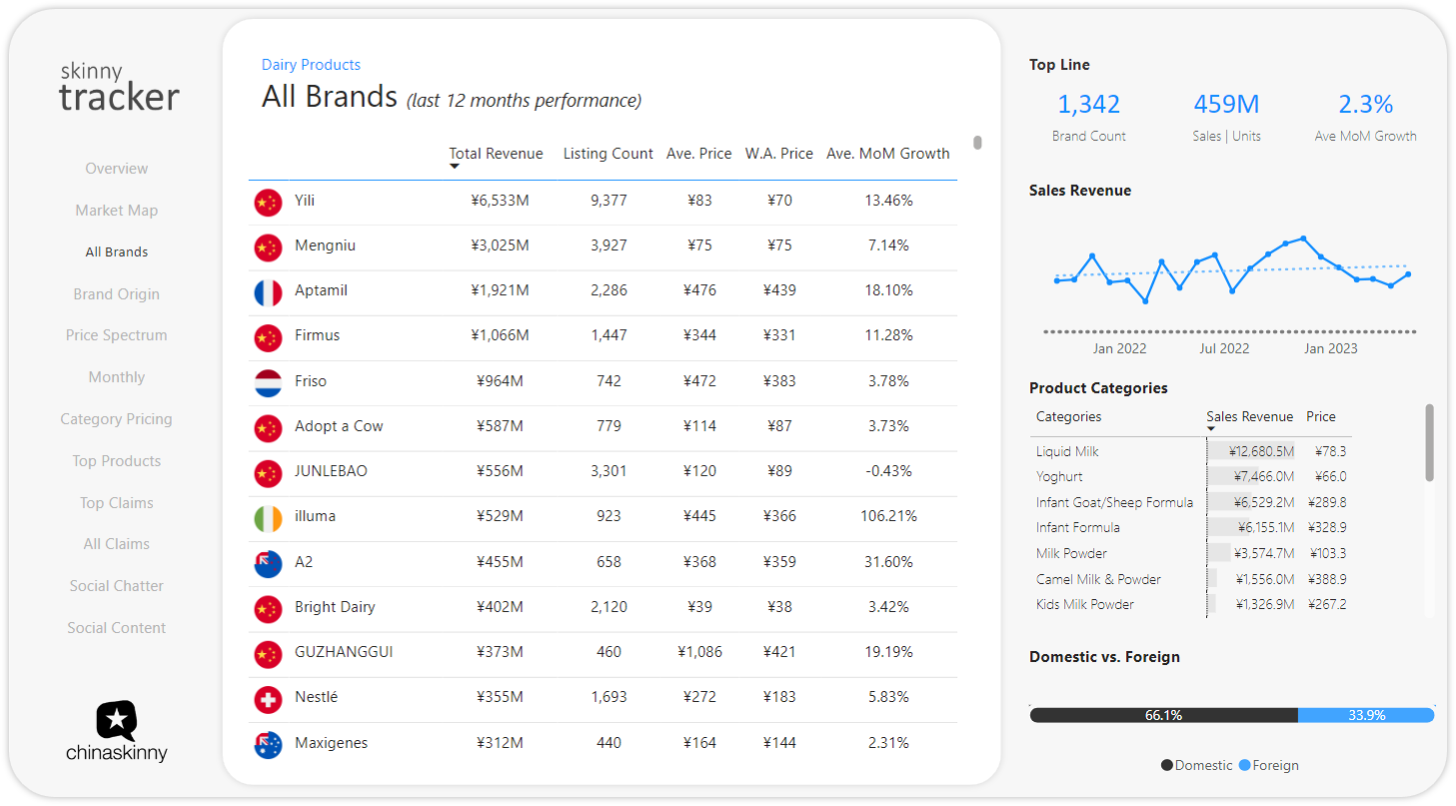Image resolution: width=1456 pixels, height=806 pixels.
Task: Click the China flag icon beside JUNLEBAO
Action: [268, 472]
